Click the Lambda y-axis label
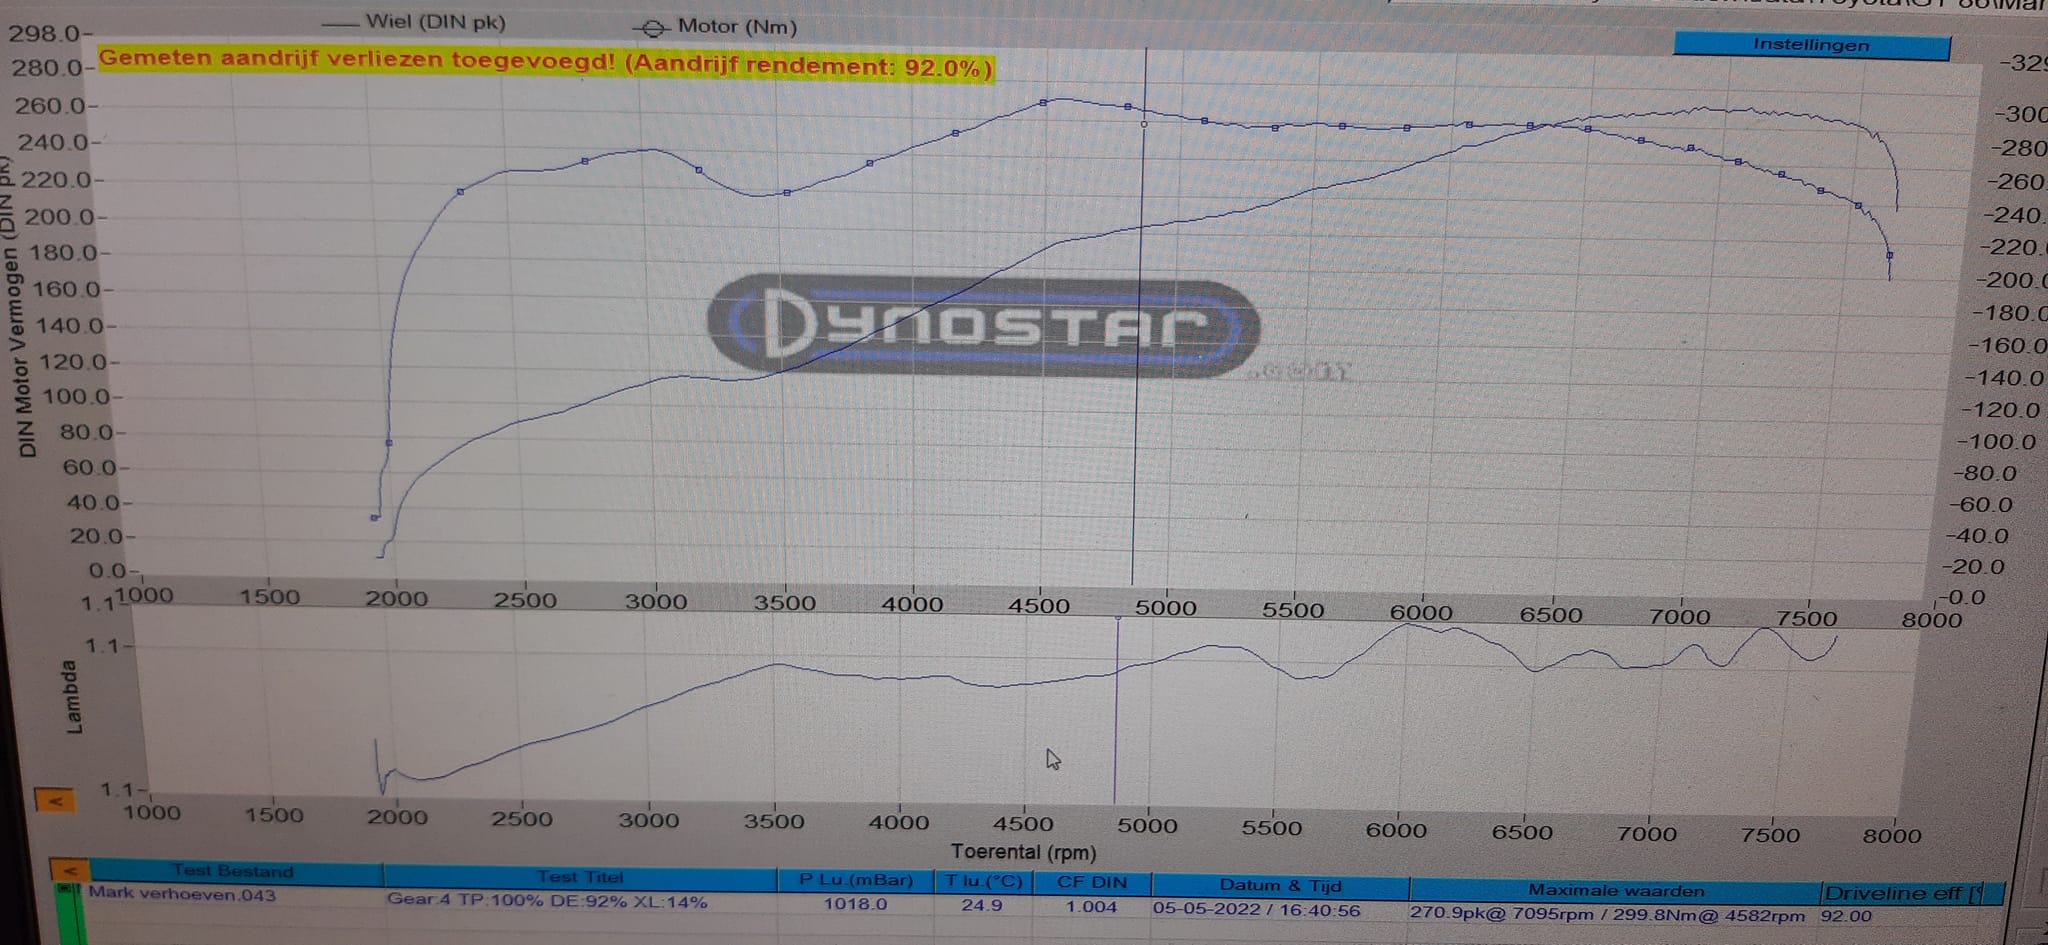The image size is (2048, 945). click(73, 697)
